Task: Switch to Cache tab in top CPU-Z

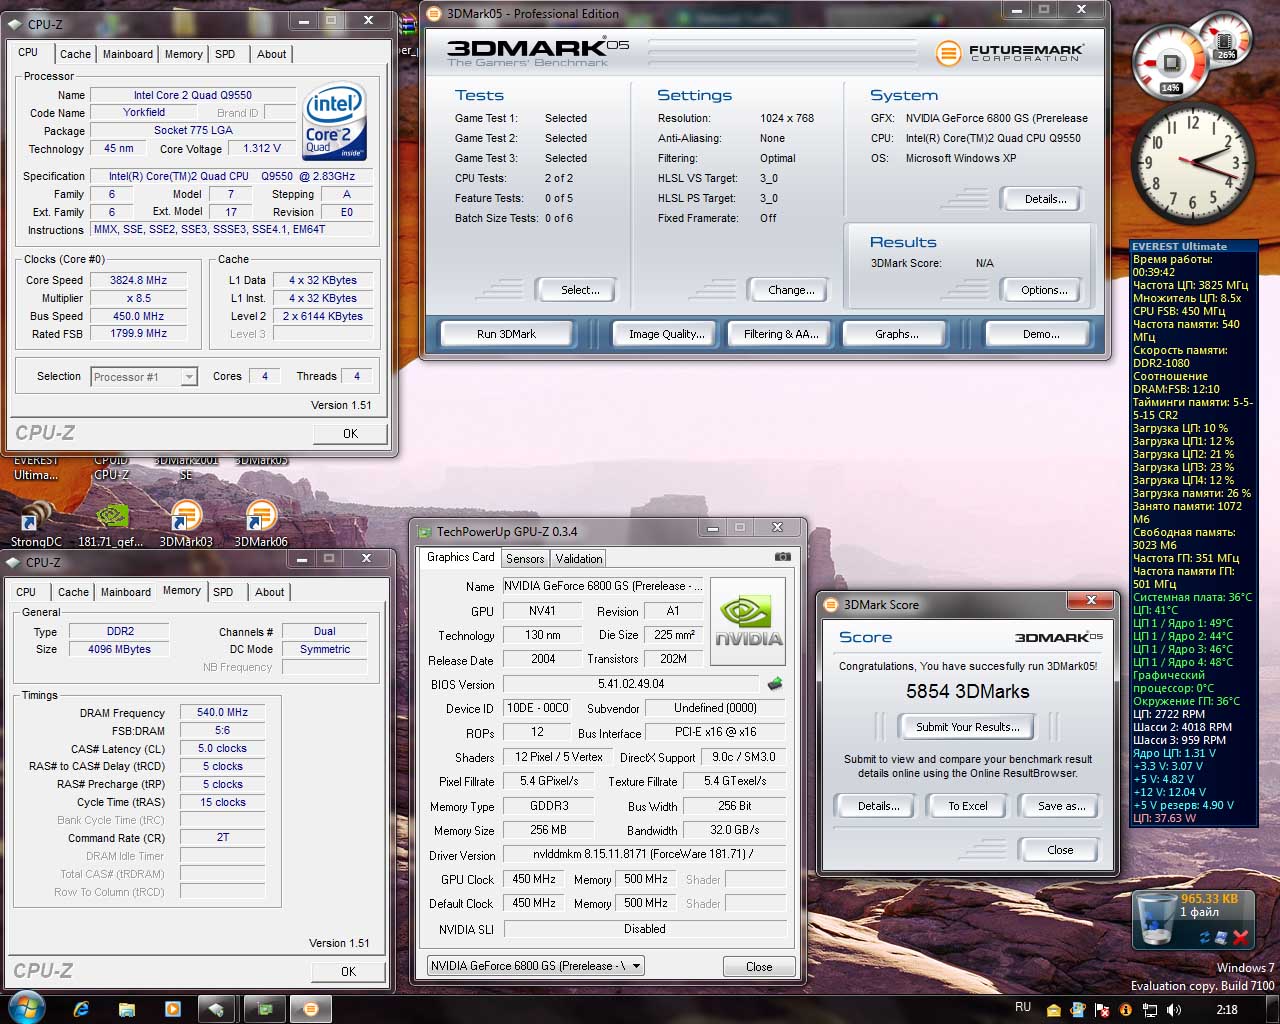Action: 75,54
